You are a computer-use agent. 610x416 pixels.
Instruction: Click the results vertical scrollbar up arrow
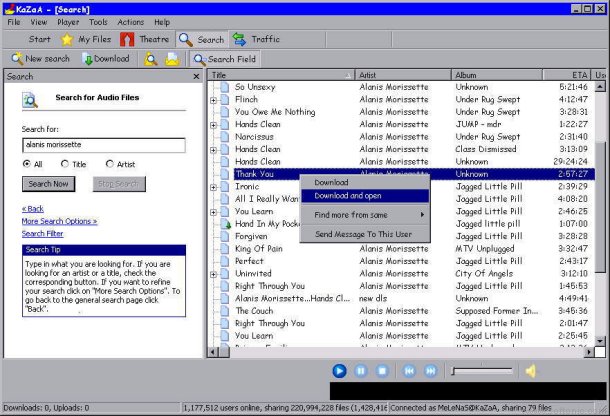600,87
